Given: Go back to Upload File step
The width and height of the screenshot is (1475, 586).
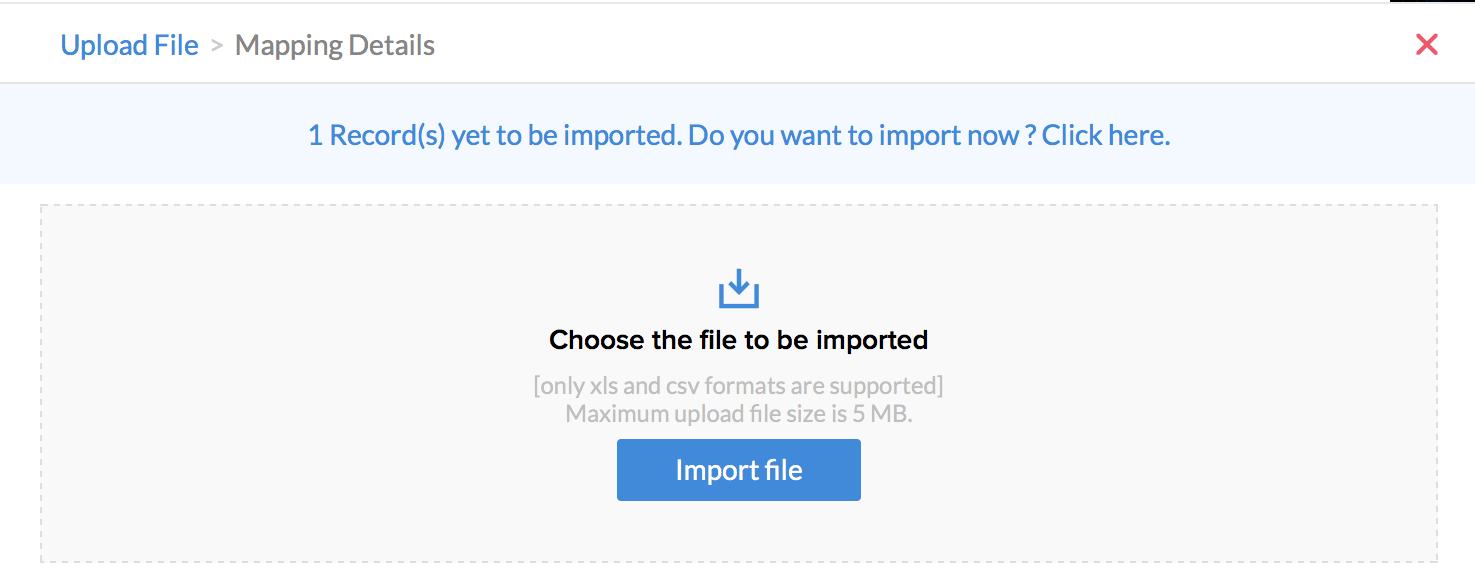Looking at the screenshot, I should point(129,46).
